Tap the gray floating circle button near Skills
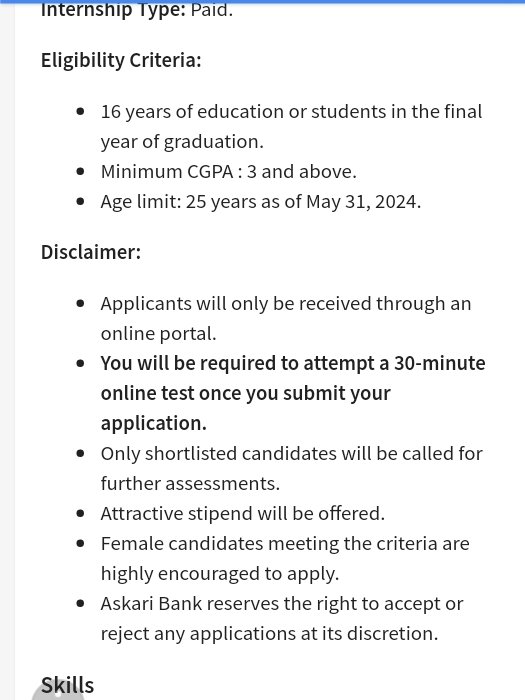525x700 pixels. [58, 690]
